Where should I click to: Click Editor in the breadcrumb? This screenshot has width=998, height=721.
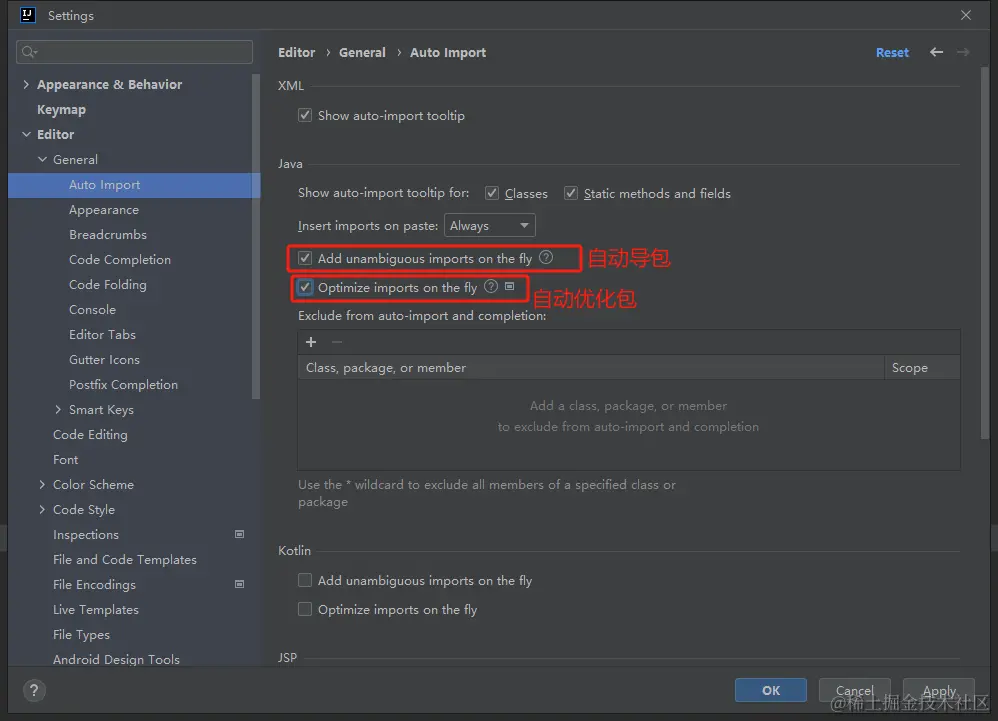pos(297,52)
